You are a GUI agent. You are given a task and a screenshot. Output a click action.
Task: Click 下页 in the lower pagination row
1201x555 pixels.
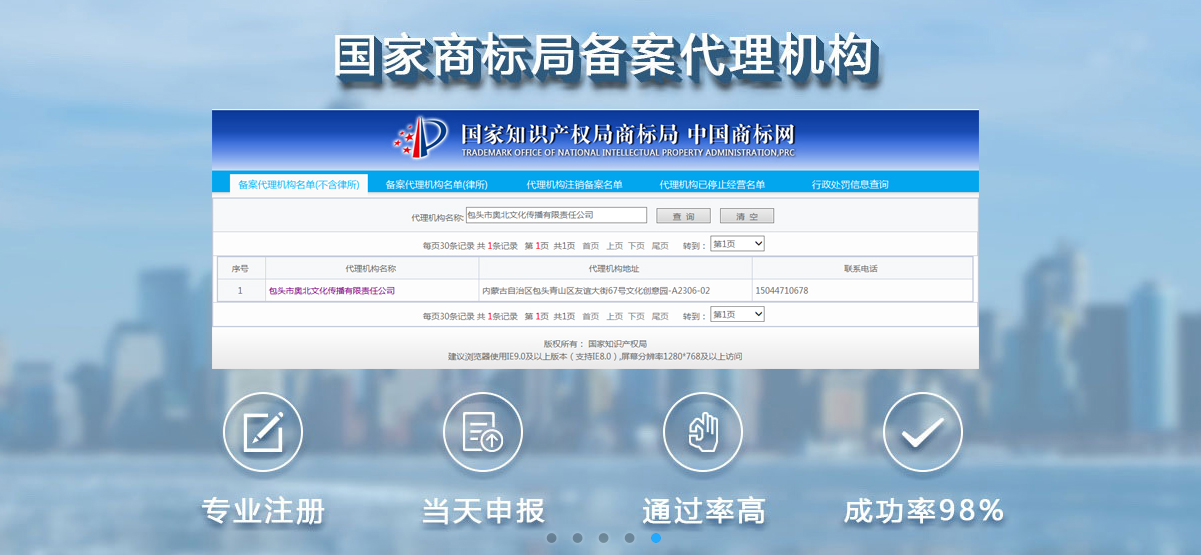pos(637,316)
